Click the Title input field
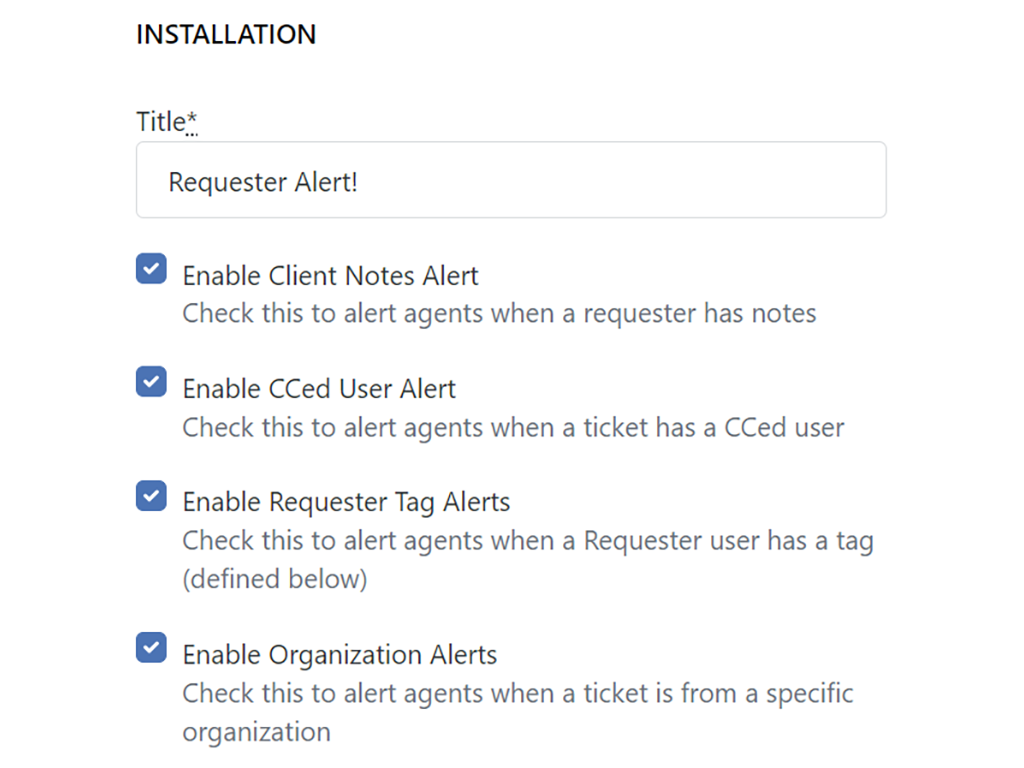 pos(510,180)
